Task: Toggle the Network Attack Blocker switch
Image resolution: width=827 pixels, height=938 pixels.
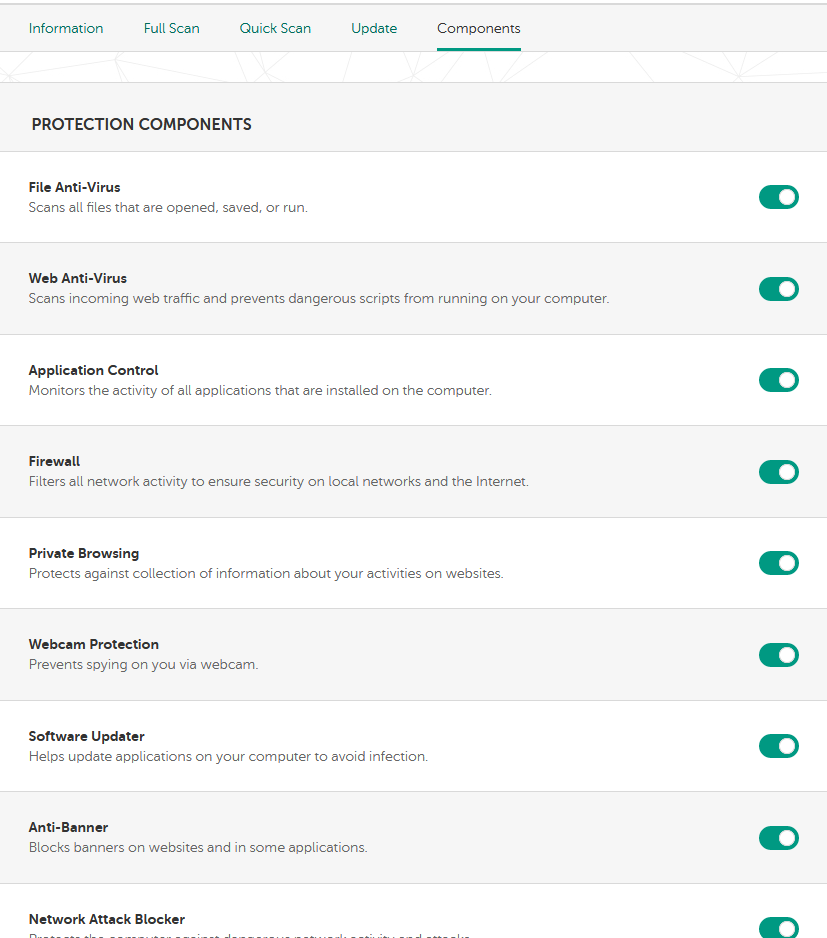Action: pos(778,927)
